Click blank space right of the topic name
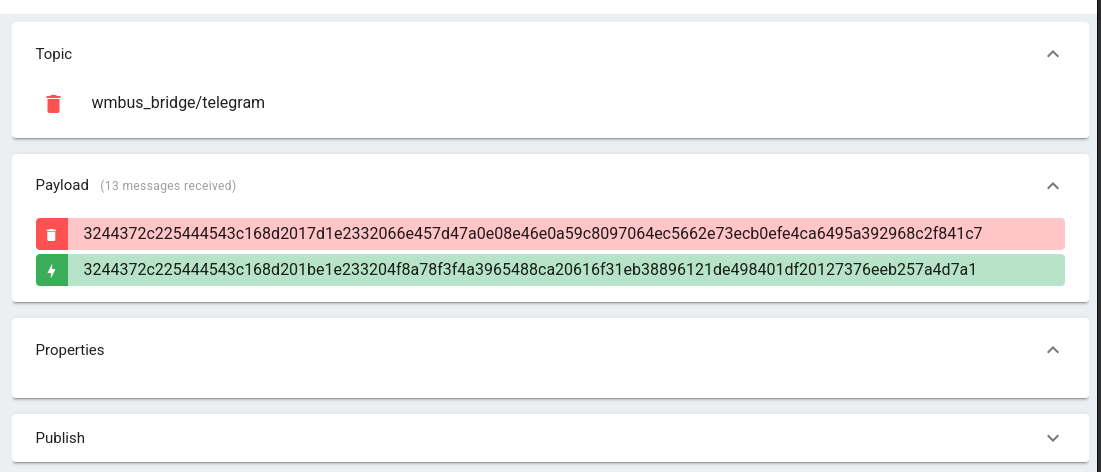The width and height of the screenshot is (1101, 472). click(650, 103)
